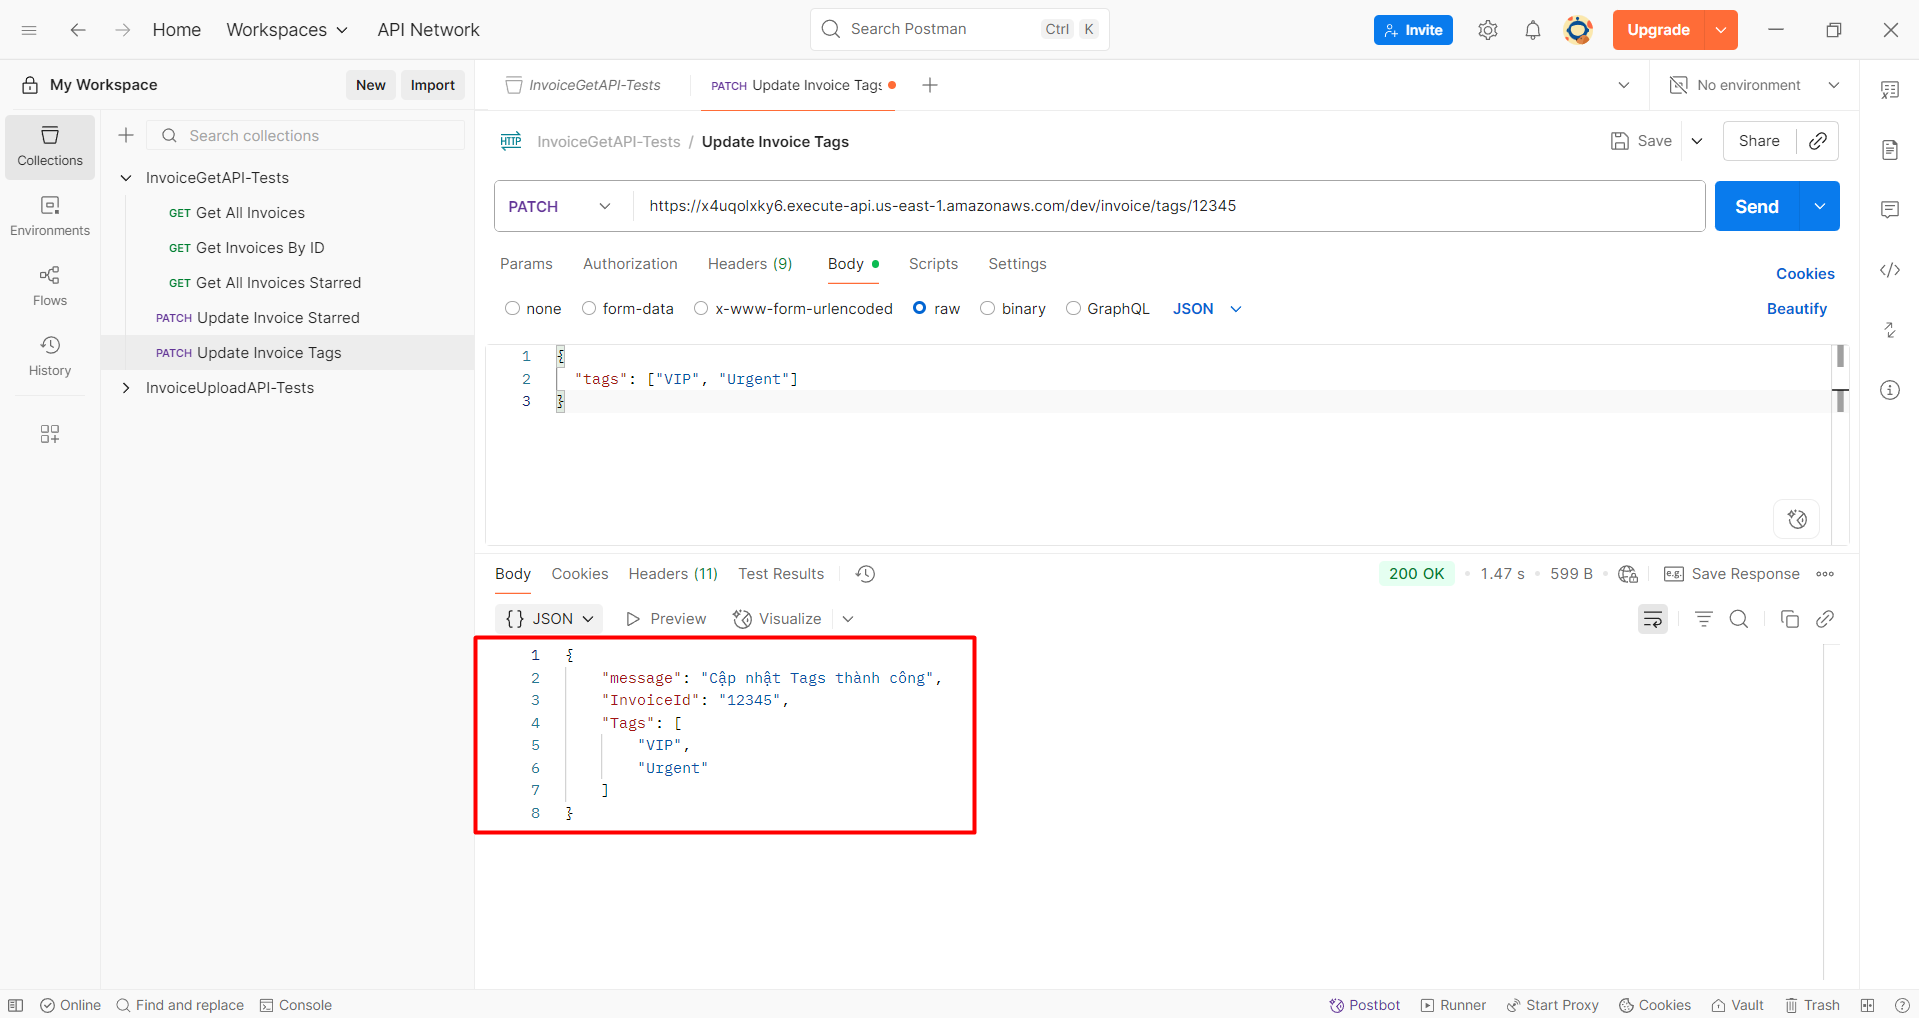Switch to the Authorization tab

[630, 264]
